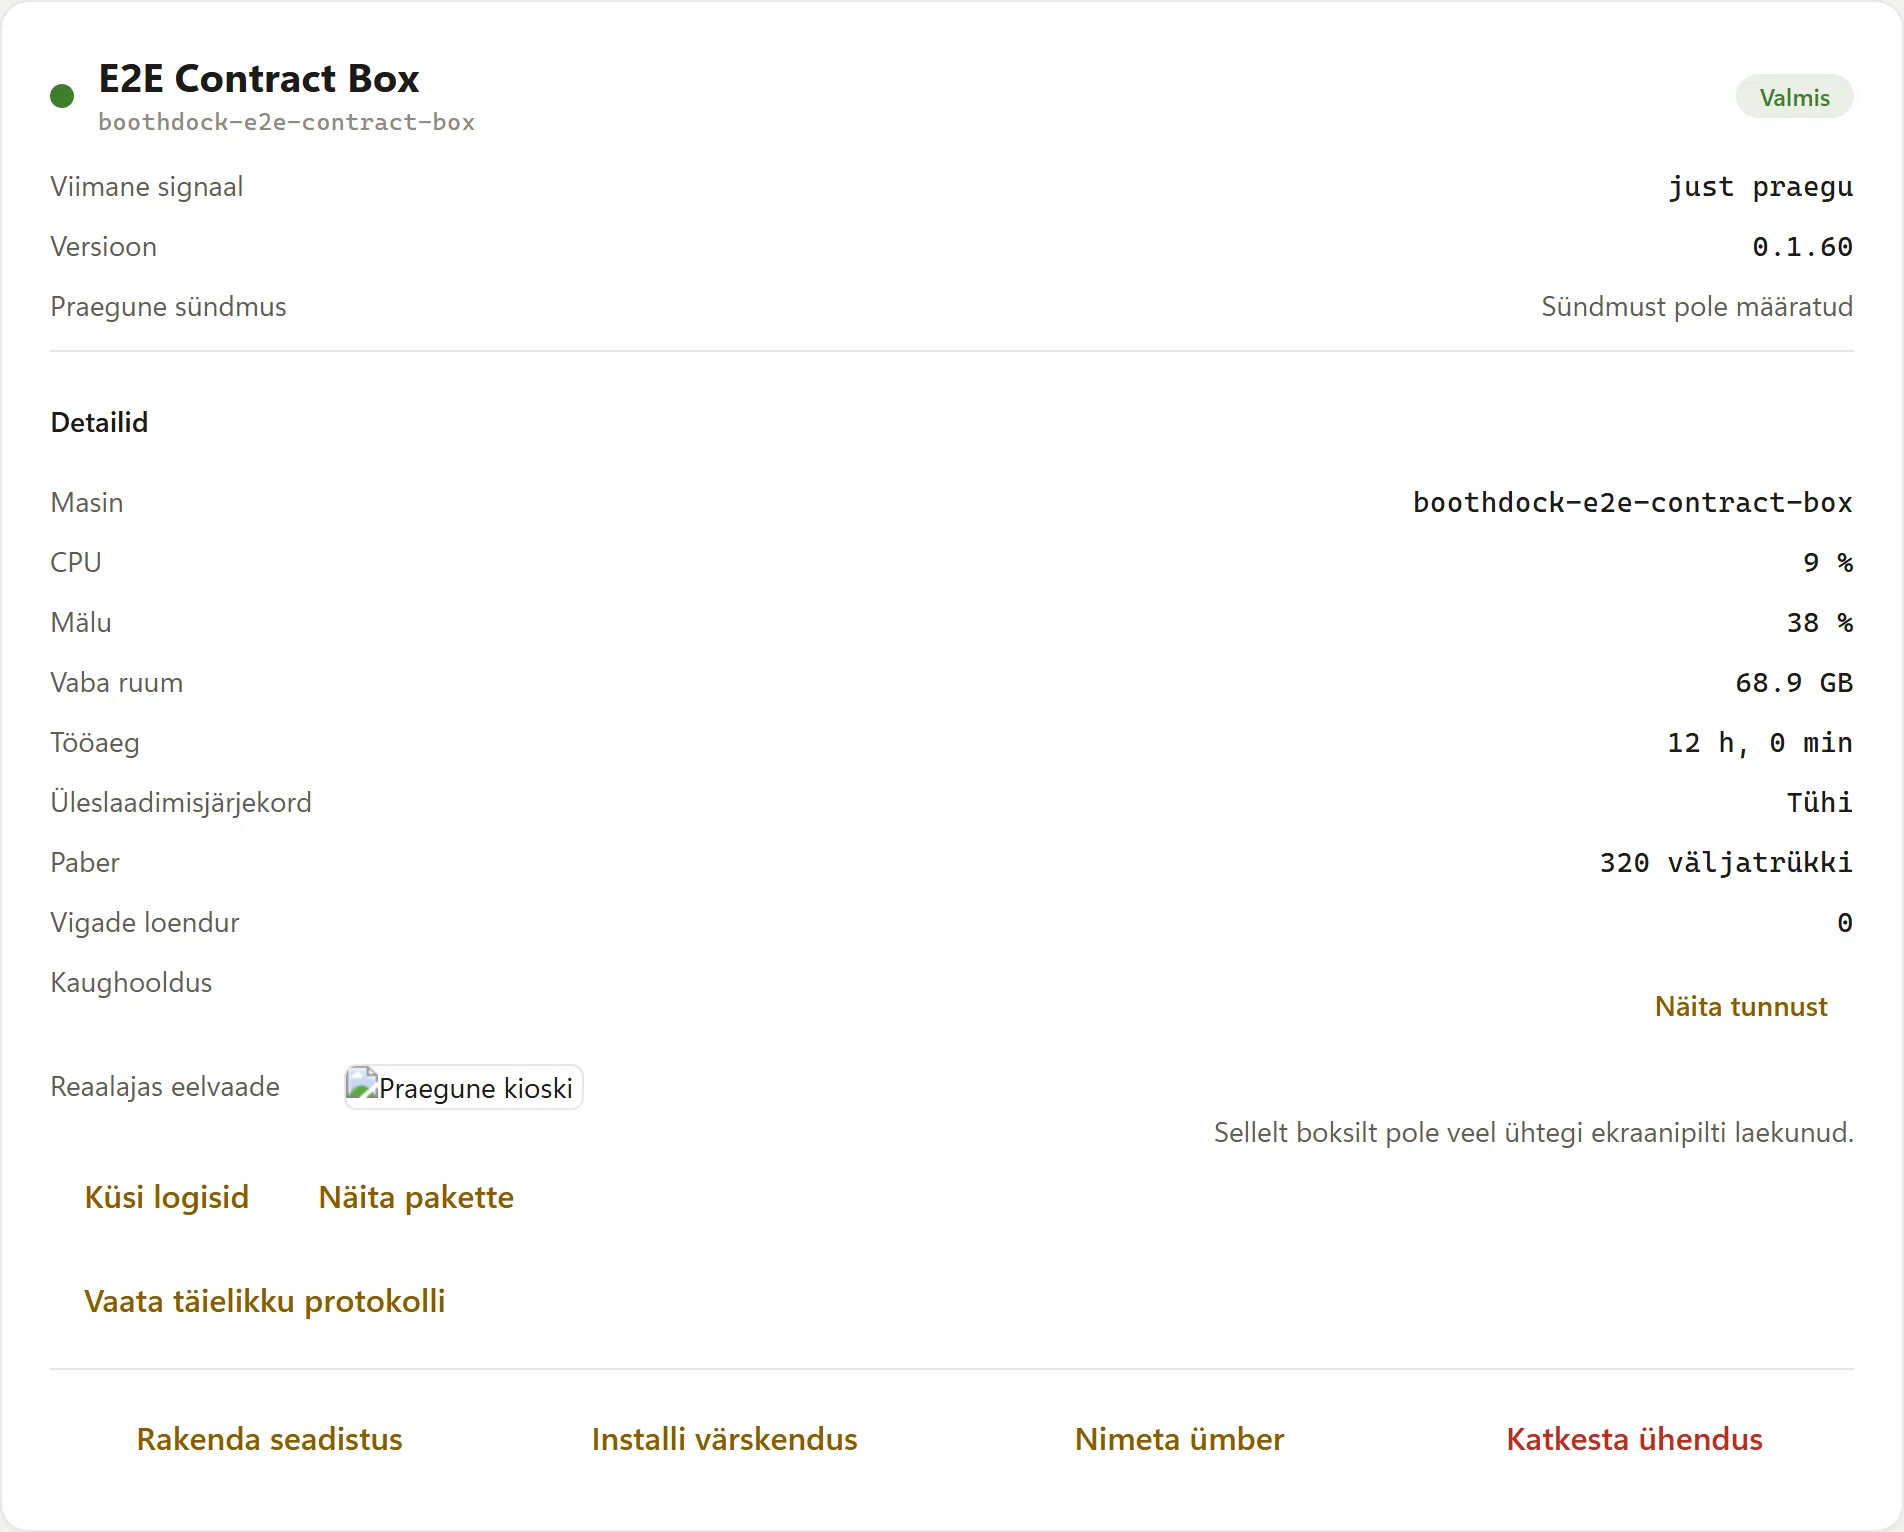Click the broken Praegune kioski preview image
This screenshot has width=1904, height=1532.
click(x=464, y=1087)
